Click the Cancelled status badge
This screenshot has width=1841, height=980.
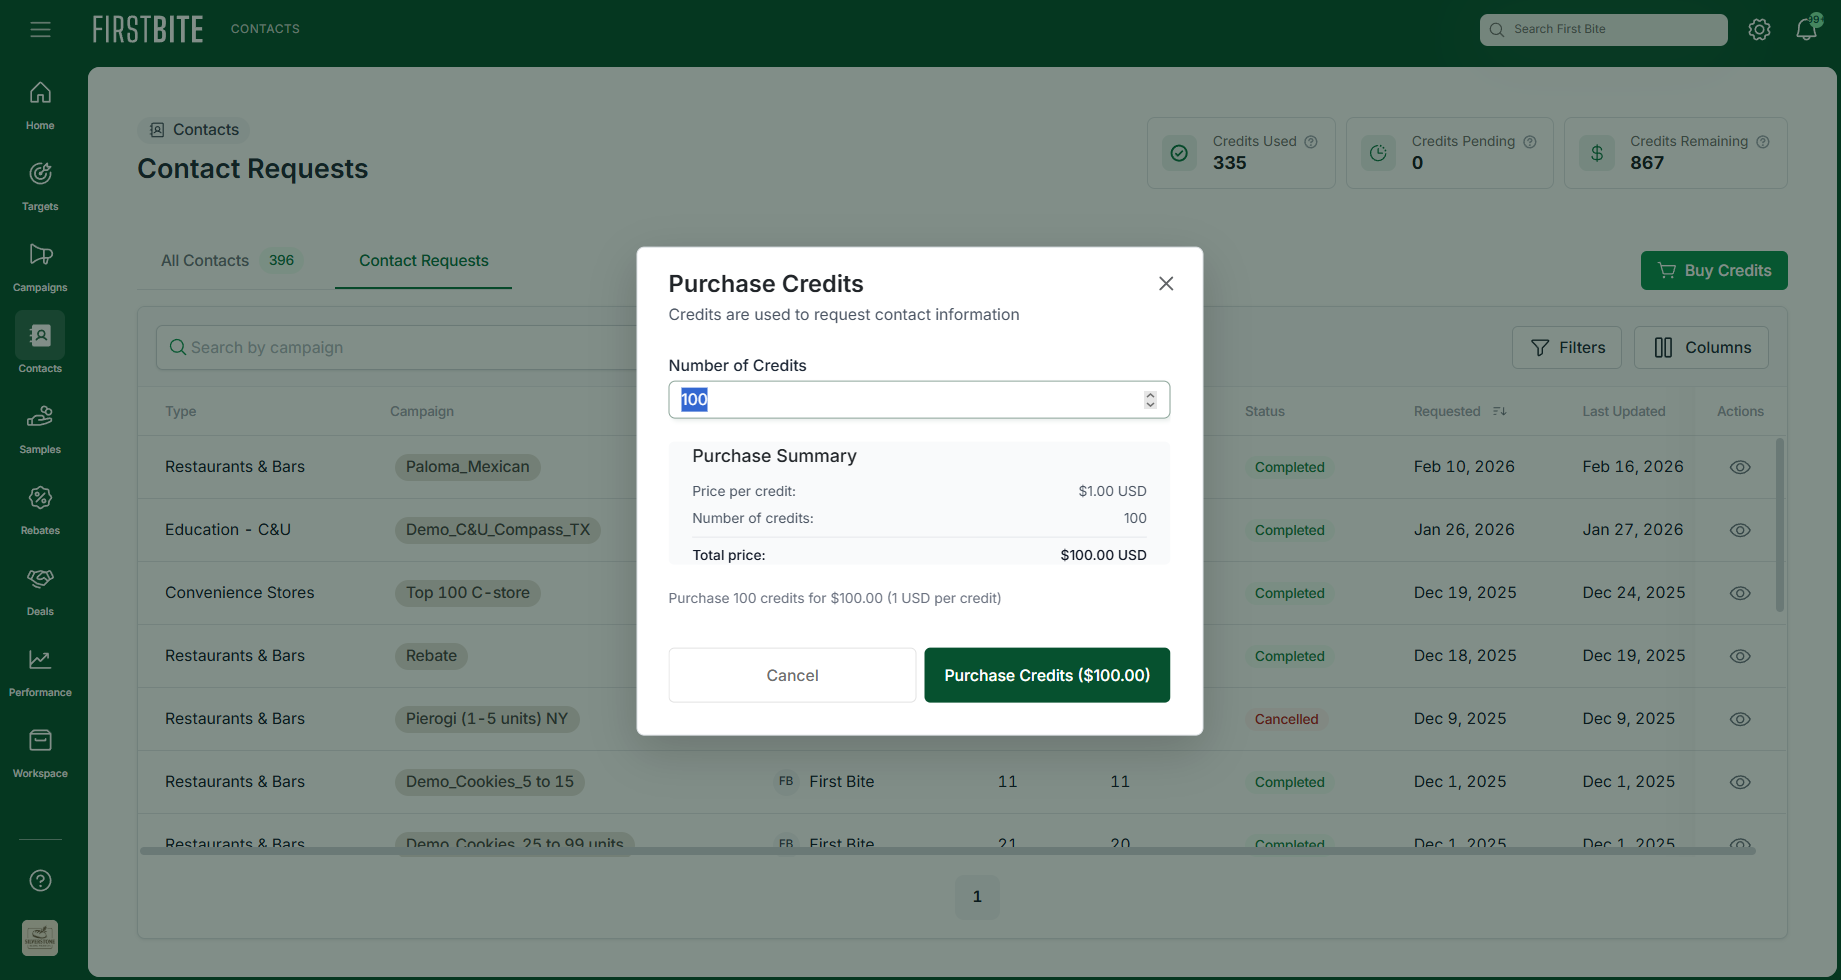pos(1286,719)
